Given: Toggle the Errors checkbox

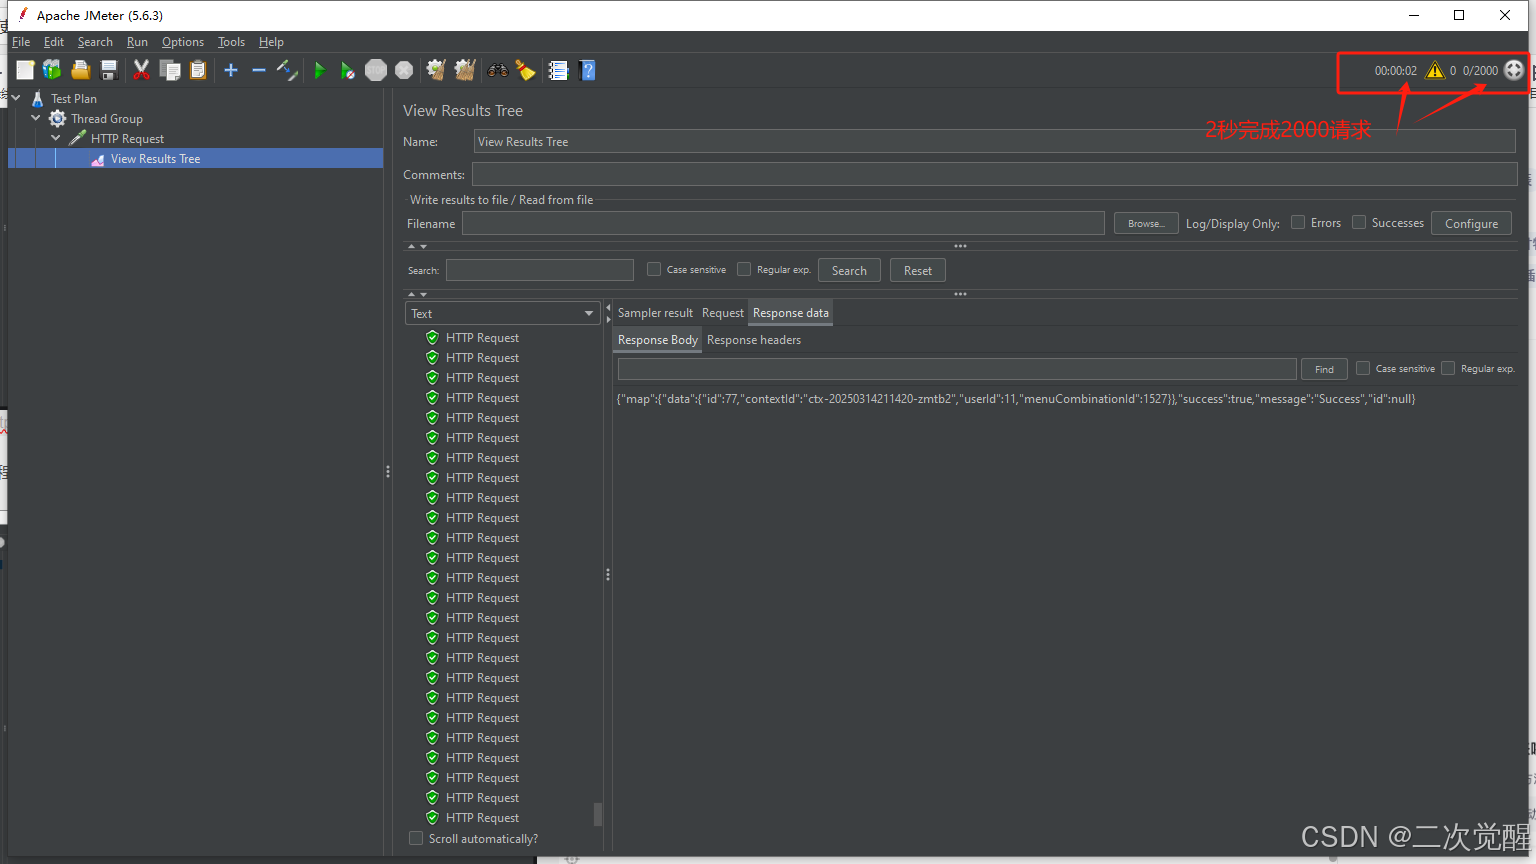Looking at the screenshot, I should coord(1298,222).
